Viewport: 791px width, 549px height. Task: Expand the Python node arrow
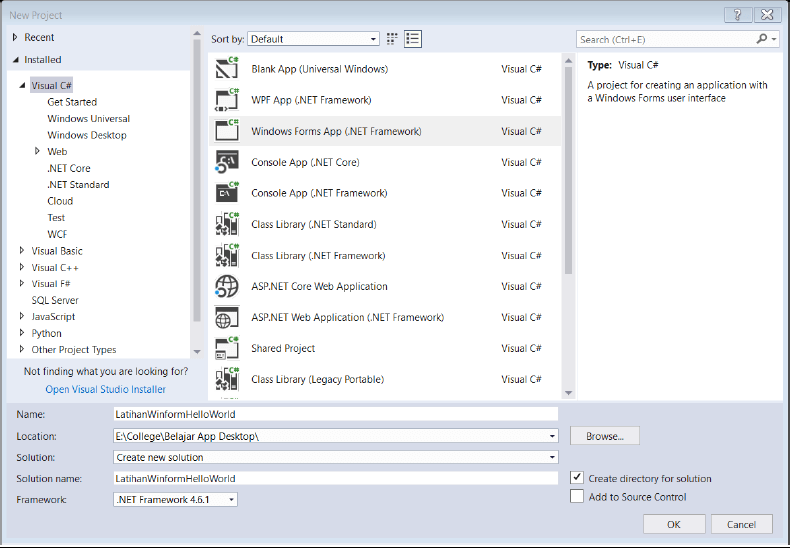(22, 333)
